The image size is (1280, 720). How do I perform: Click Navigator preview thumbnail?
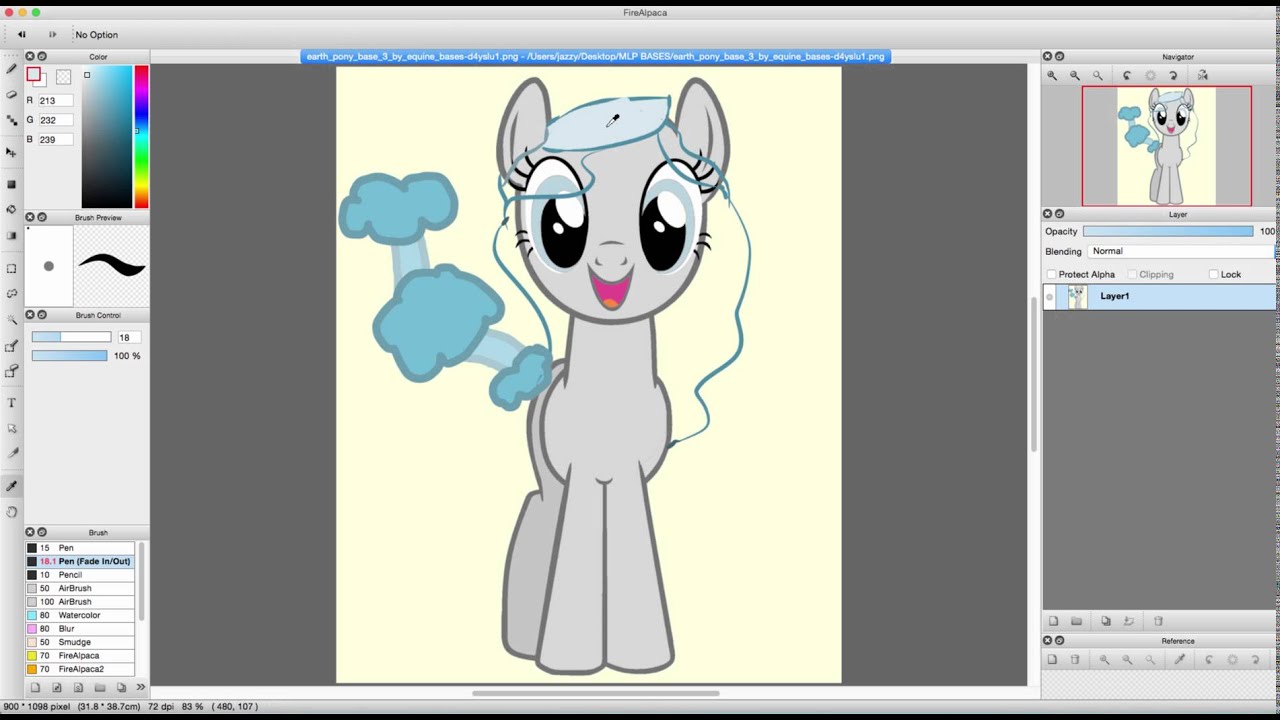1166,146
